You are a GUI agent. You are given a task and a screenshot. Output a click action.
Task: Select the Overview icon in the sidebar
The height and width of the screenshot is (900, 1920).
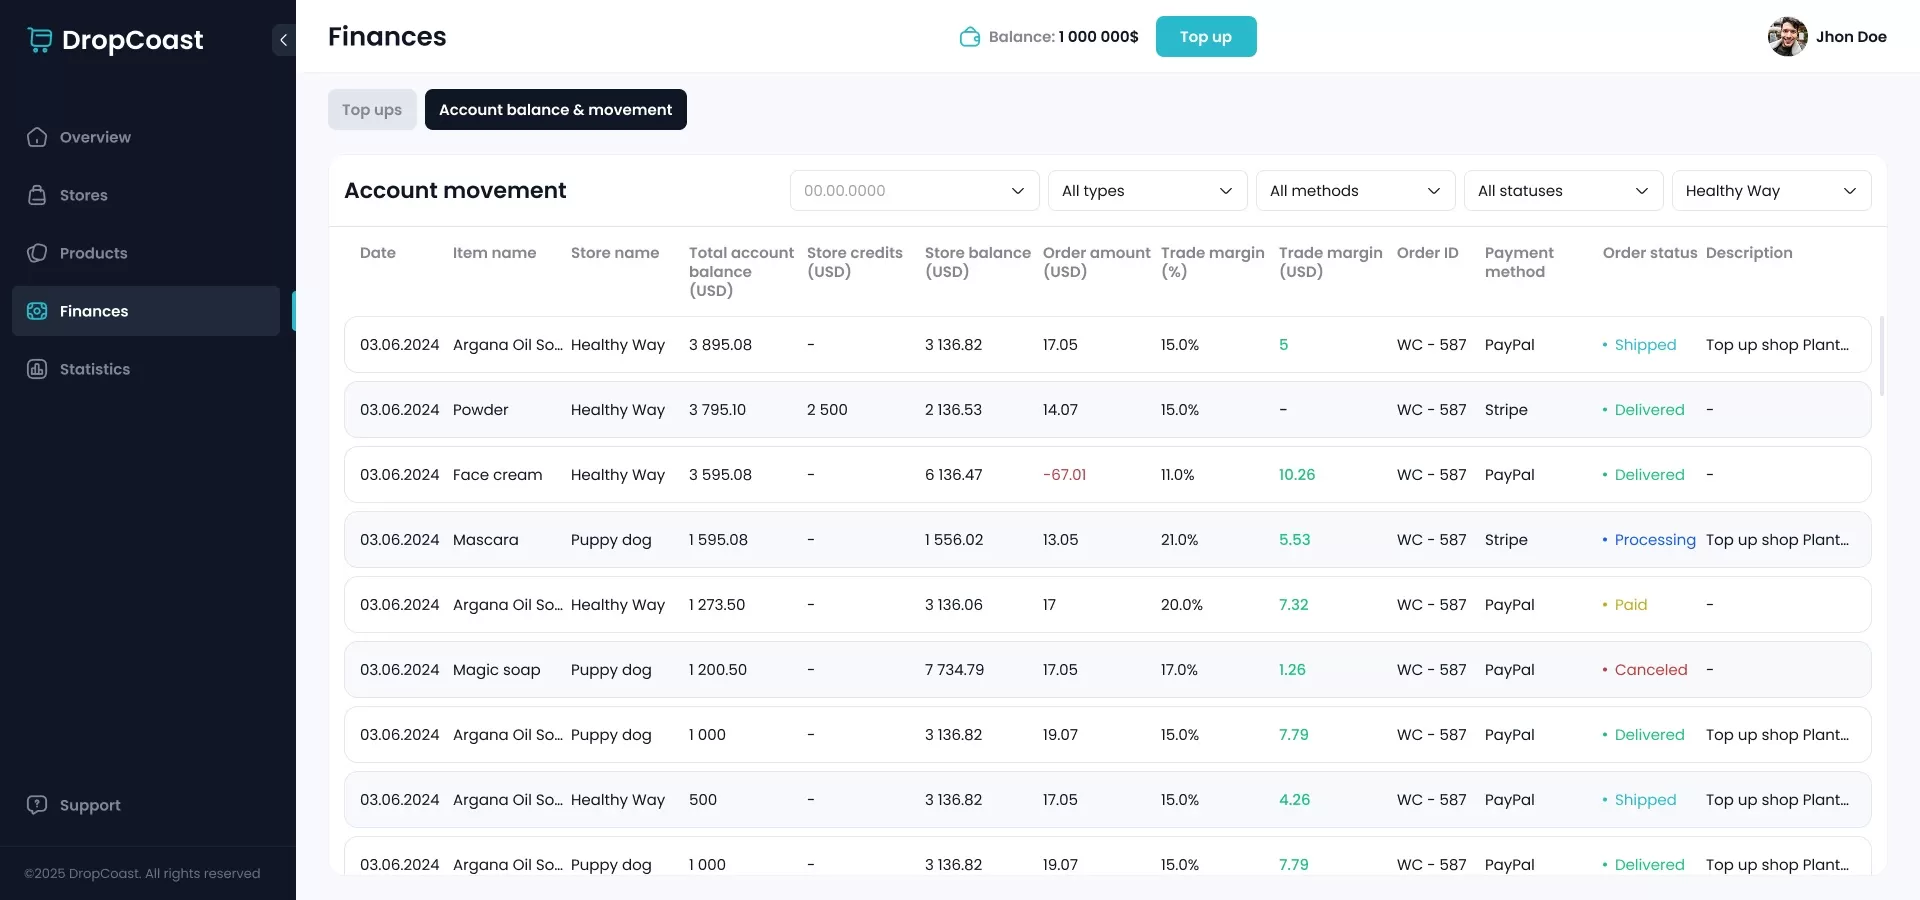point(36,137)
